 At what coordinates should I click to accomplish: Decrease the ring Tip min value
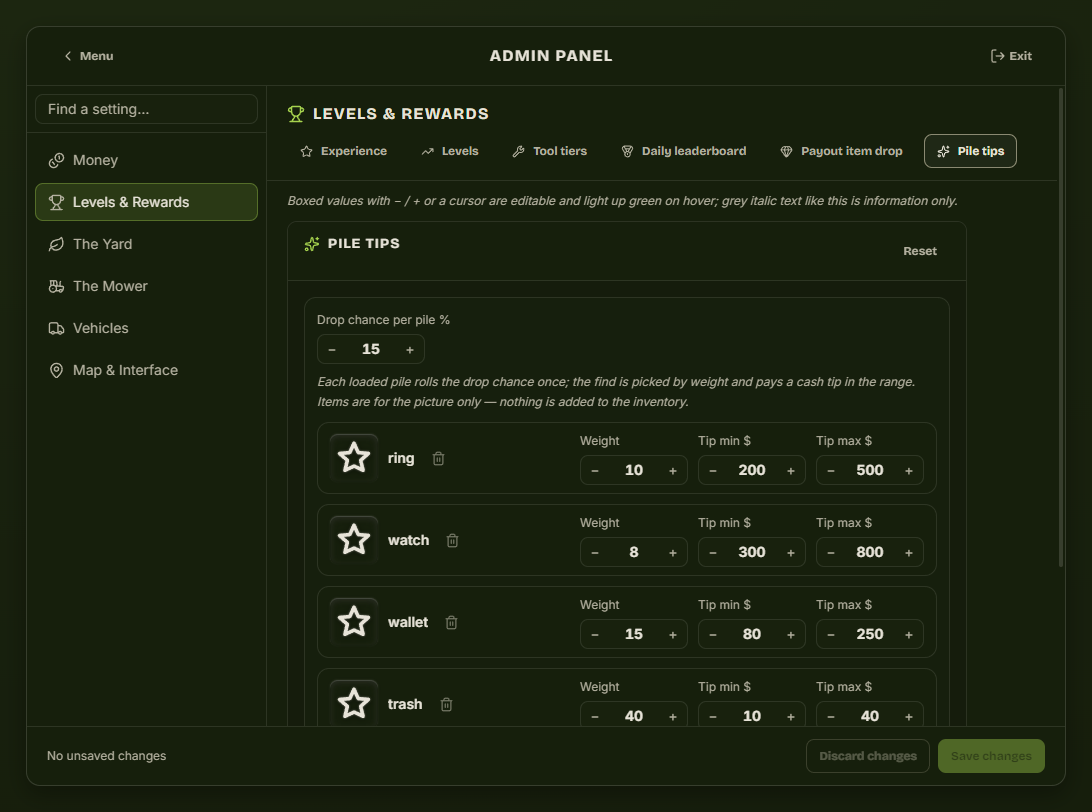pyautogui.click(x=713, y=471)
